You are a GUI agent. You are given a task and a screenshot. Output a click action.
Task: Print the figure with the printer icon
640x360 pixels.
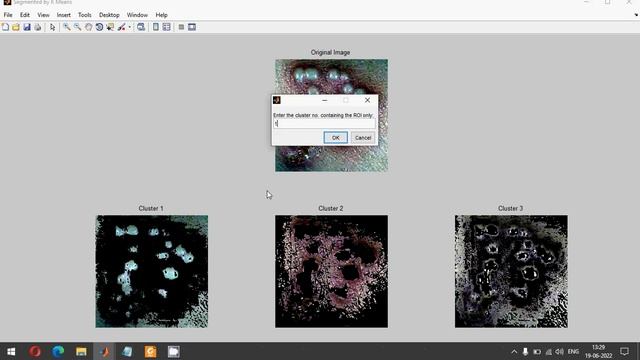38,27
